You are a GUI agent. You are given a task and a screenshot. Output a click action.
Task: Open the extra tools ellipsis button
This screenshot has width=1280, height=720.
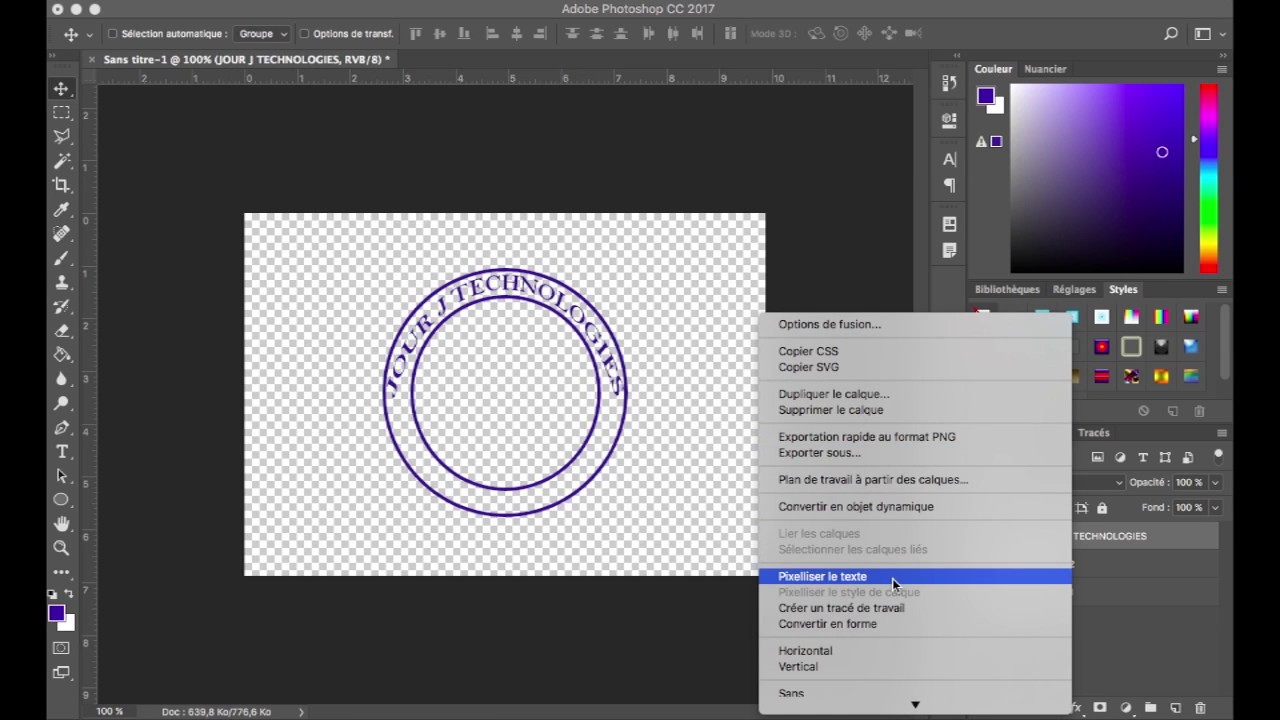62,573
